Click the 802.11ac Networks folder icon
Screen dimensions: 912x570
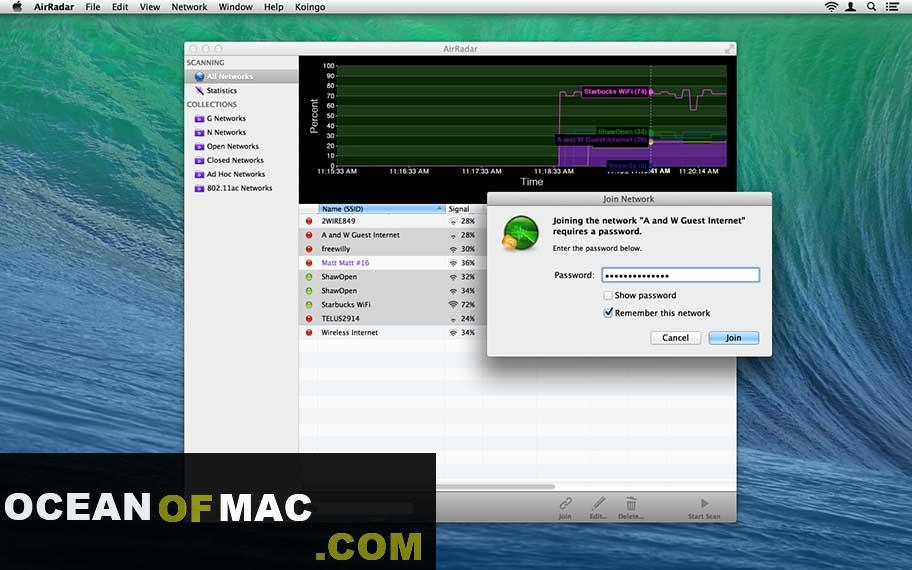click(x=199, y=188)
